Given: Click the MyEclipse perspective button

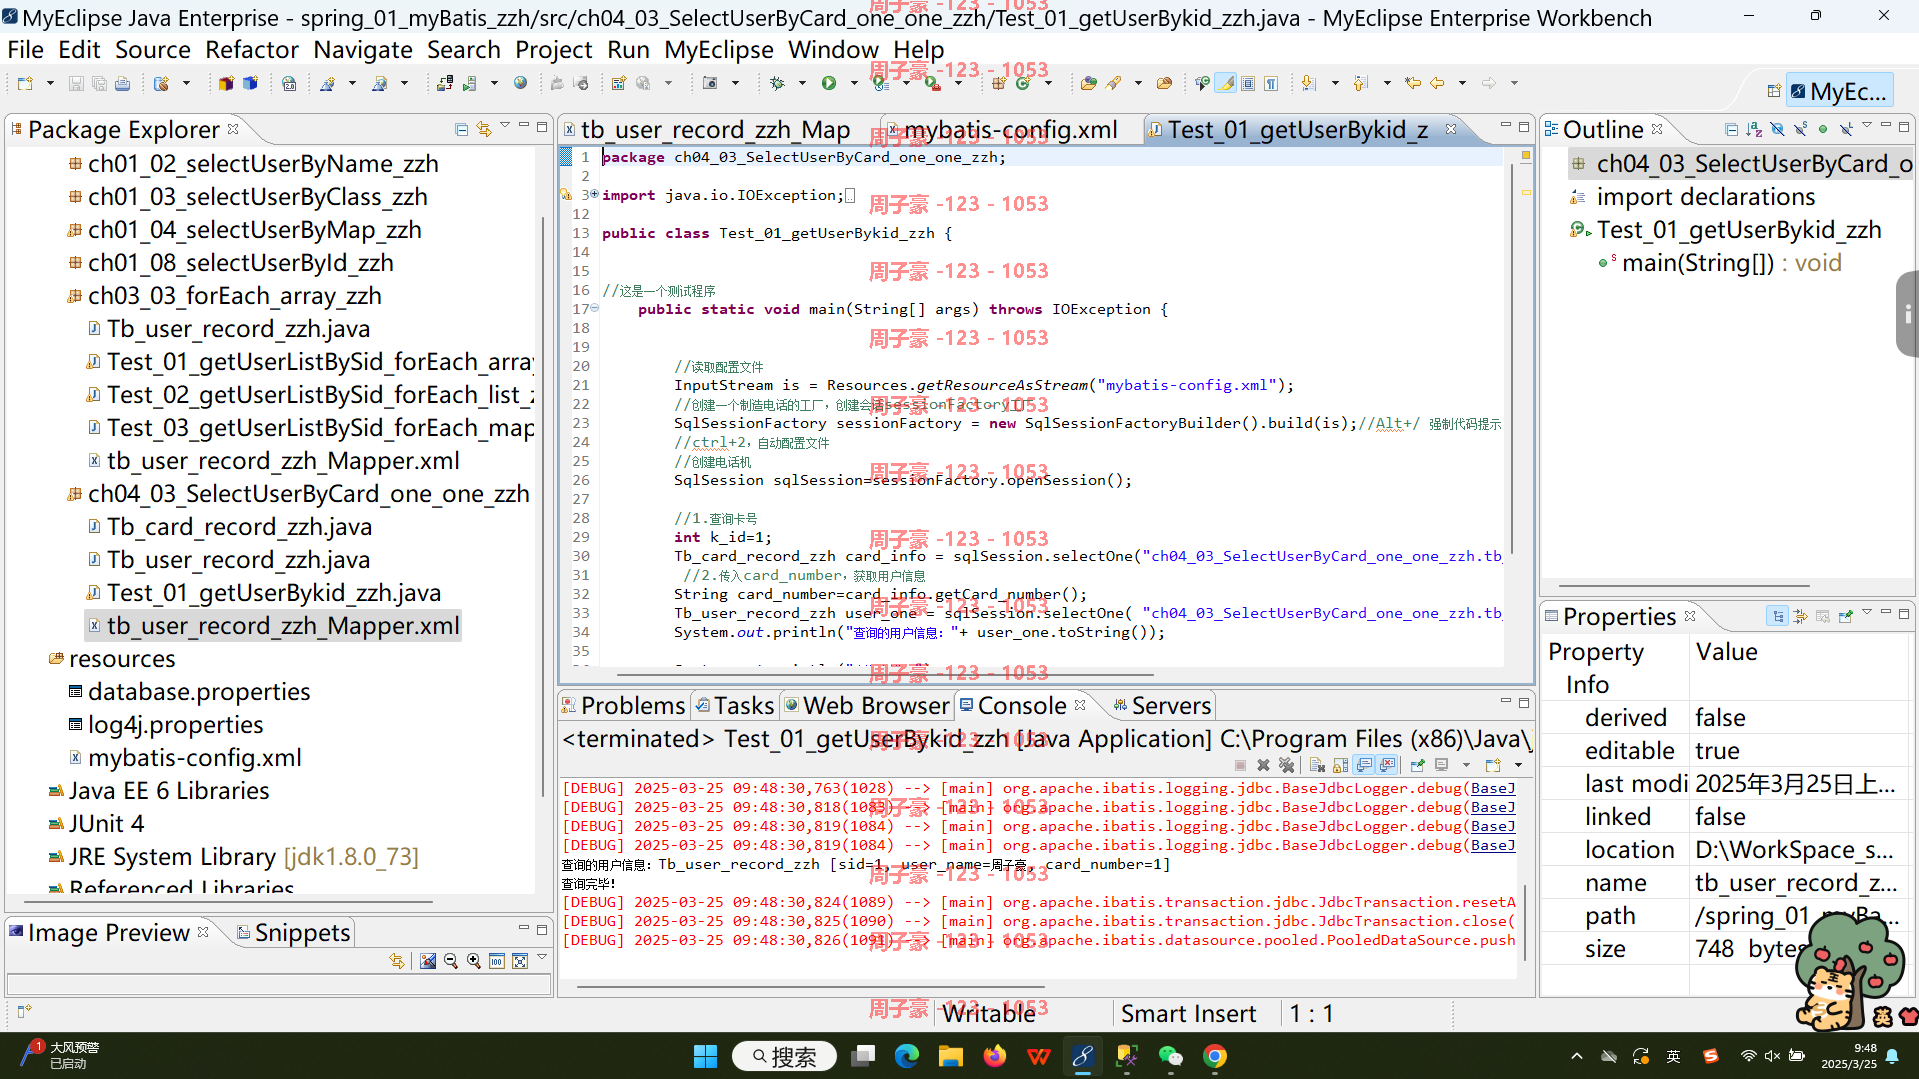Looking at the screenshot, I should (x=1839, y=92).
